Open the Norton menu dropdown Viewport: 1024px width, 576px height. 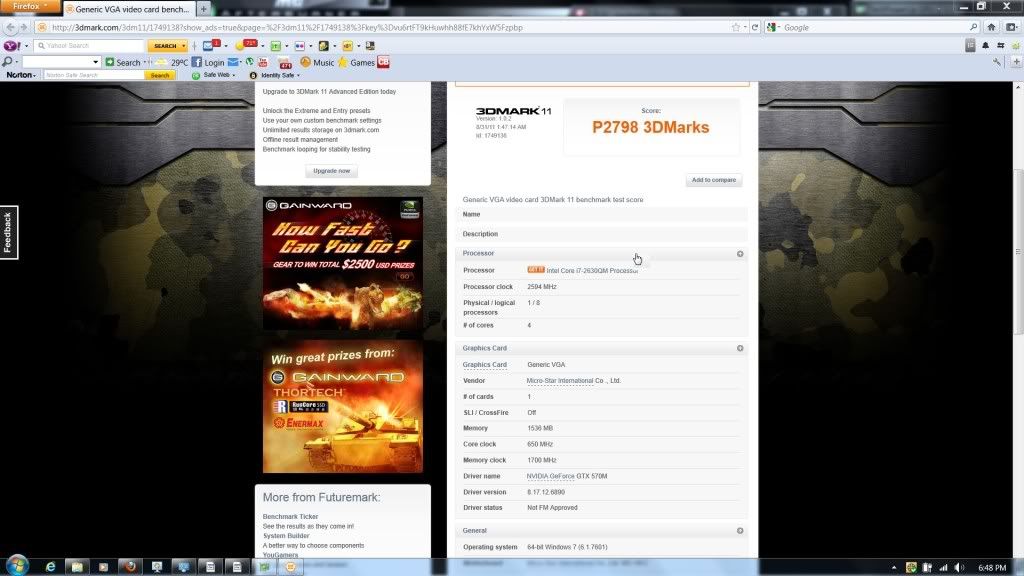[x=21, y=75]
